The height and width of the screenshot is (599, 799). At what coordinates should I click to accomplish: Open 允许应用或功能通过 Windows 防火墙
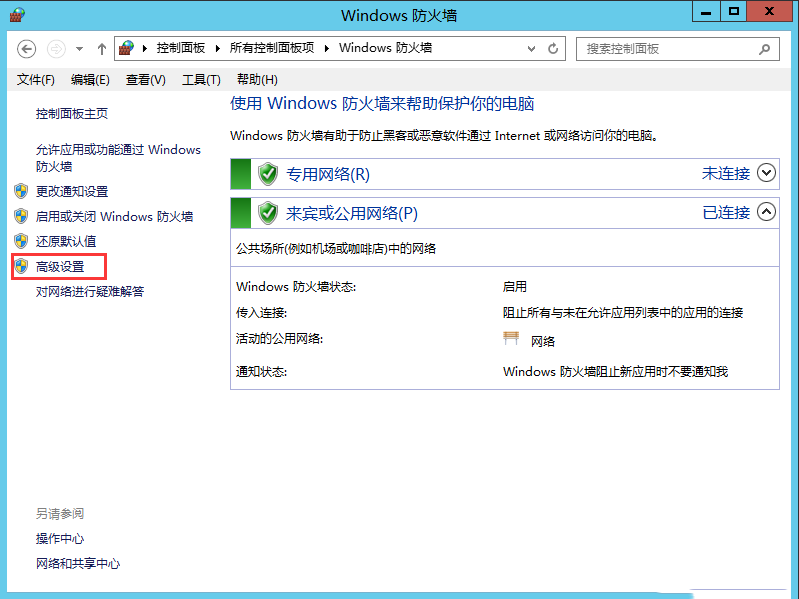(x=118, y=158)
